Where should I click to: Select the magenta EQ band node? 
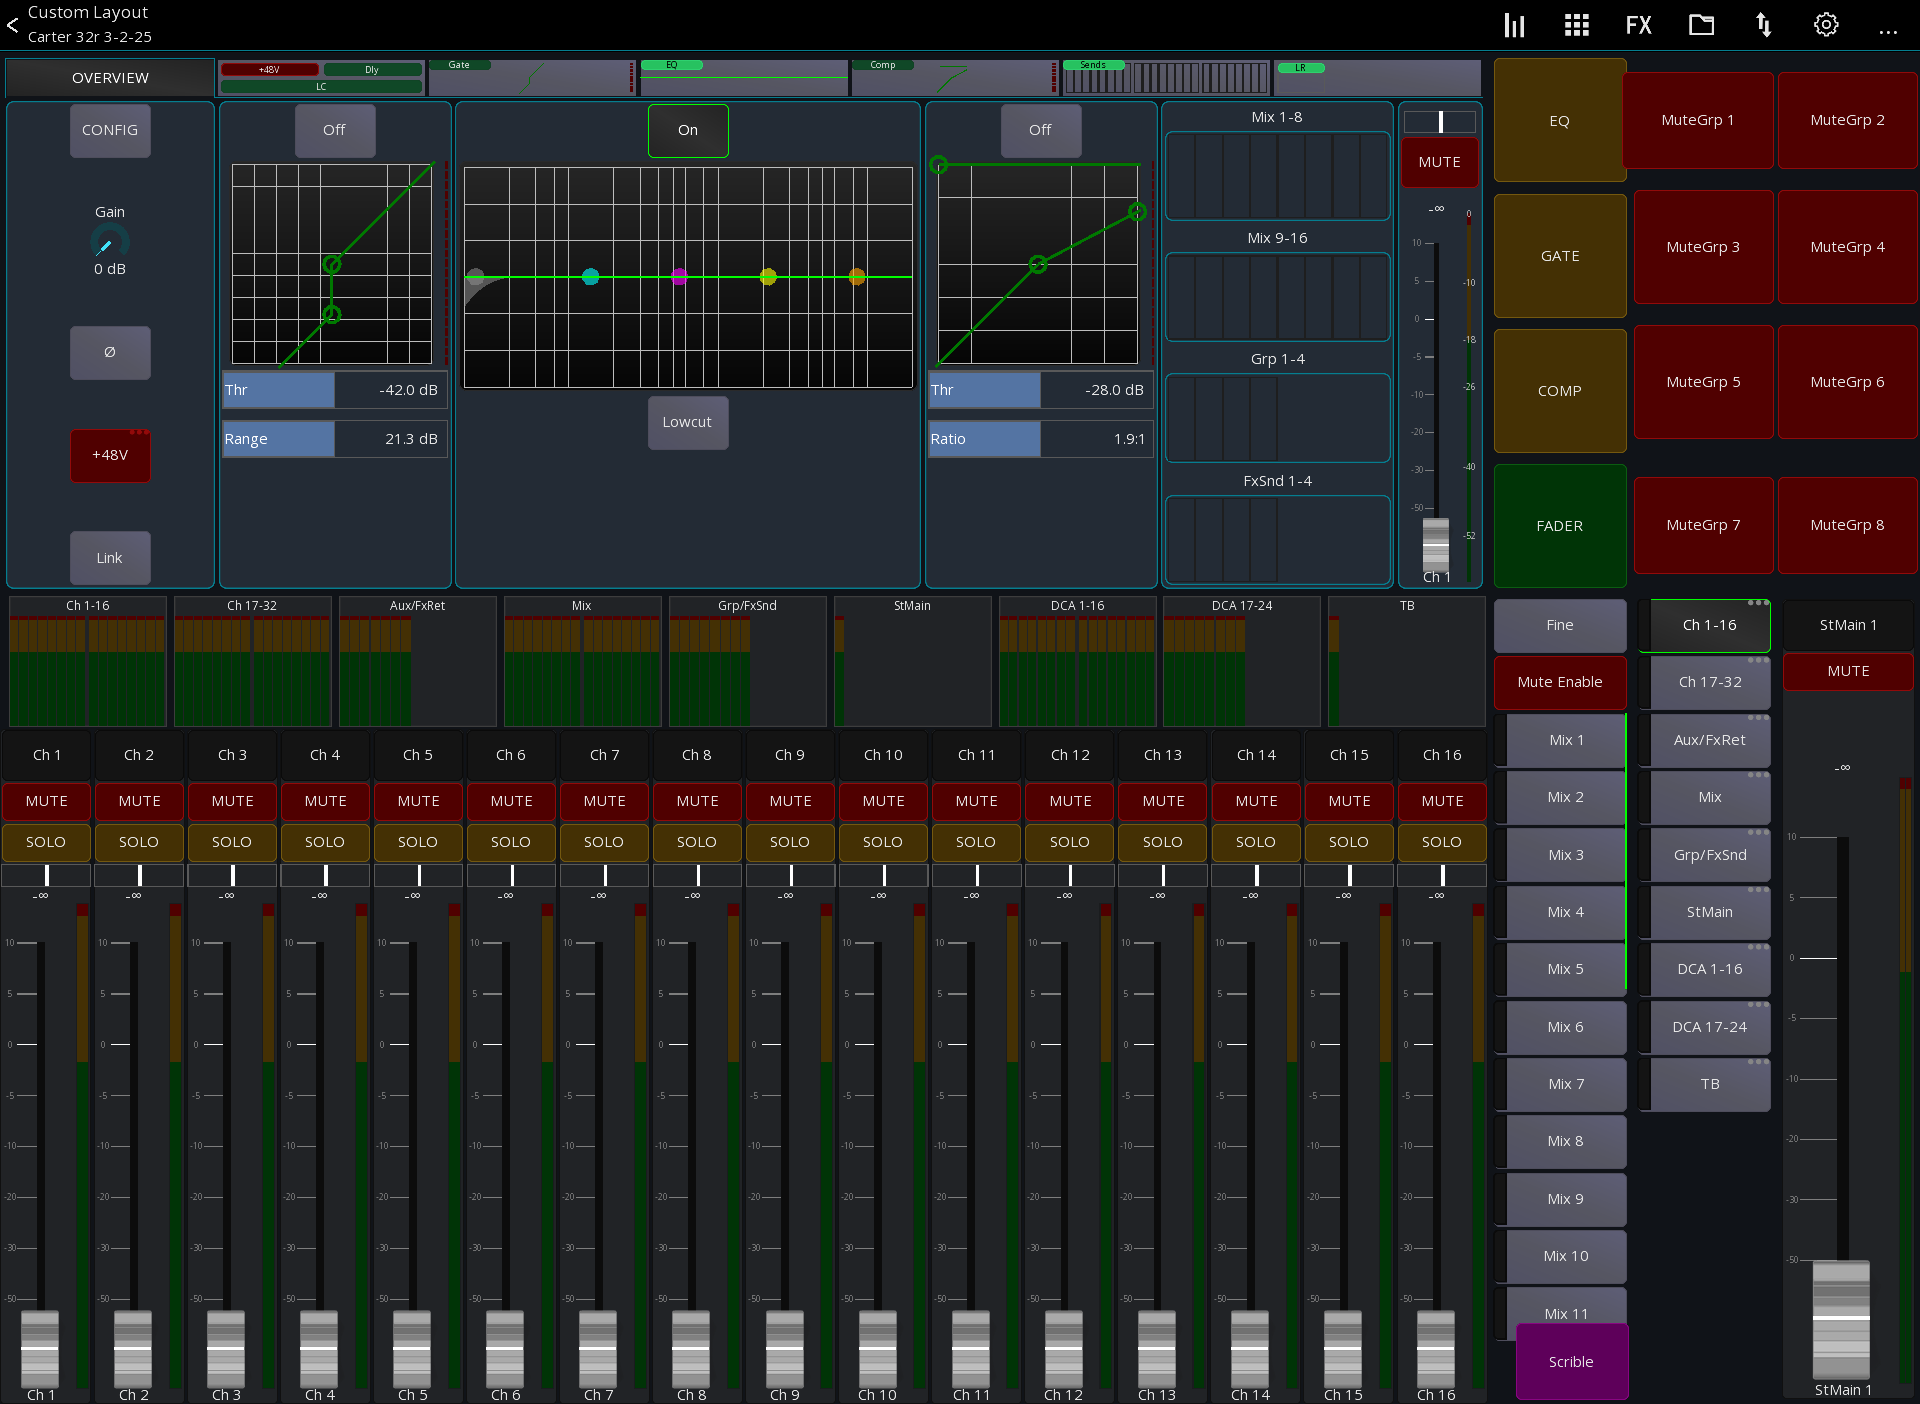[x=680, y=277]
